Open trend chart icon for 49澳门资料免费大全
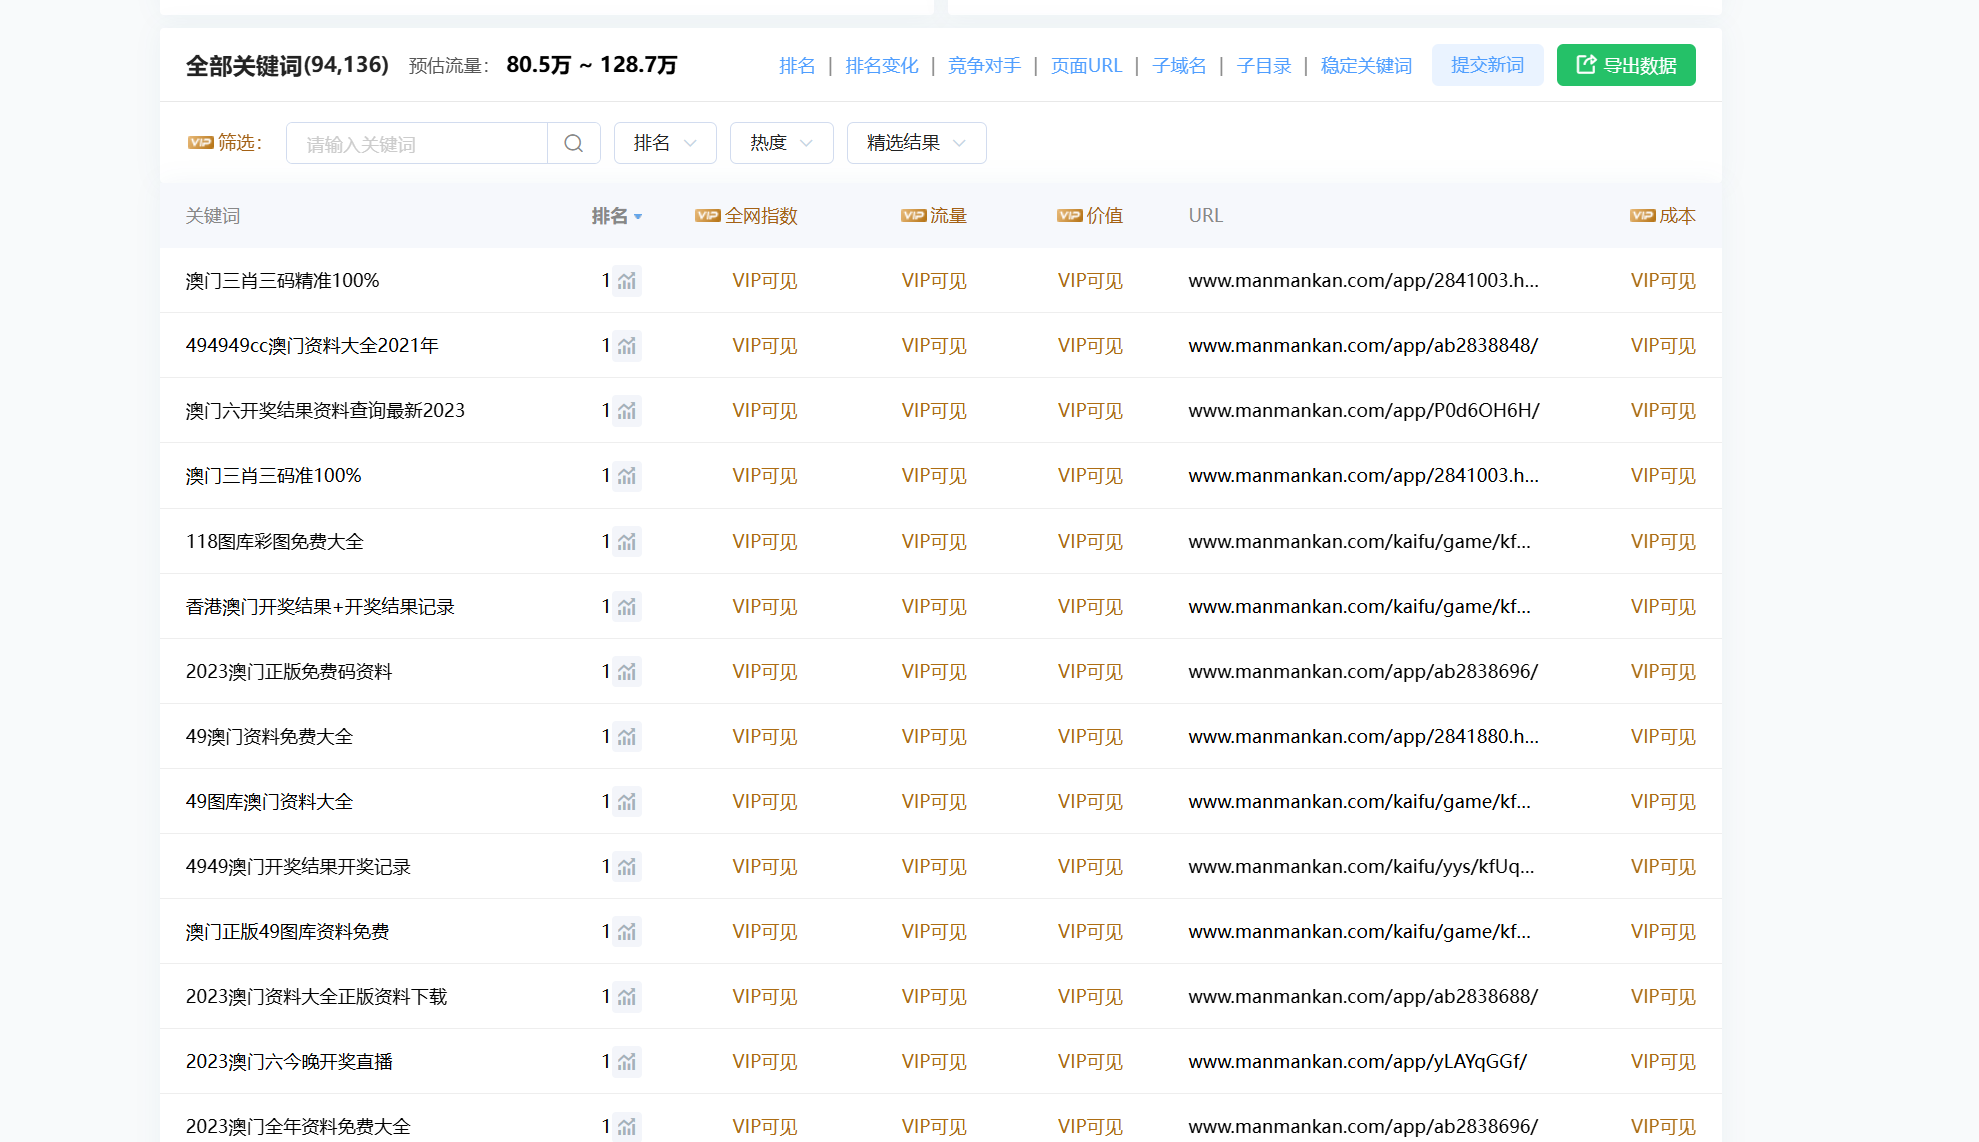The height and width of the screenshot is (1142, 1979). (627, 737)
